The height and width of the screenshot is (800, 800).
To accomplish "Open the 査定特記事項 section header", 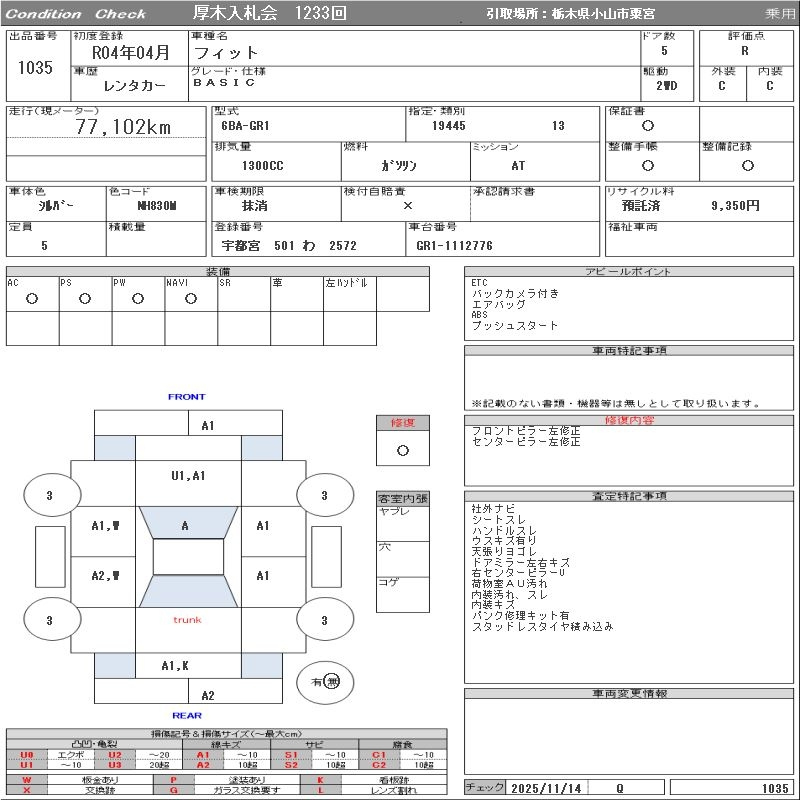I will click(x=627, y=496).
